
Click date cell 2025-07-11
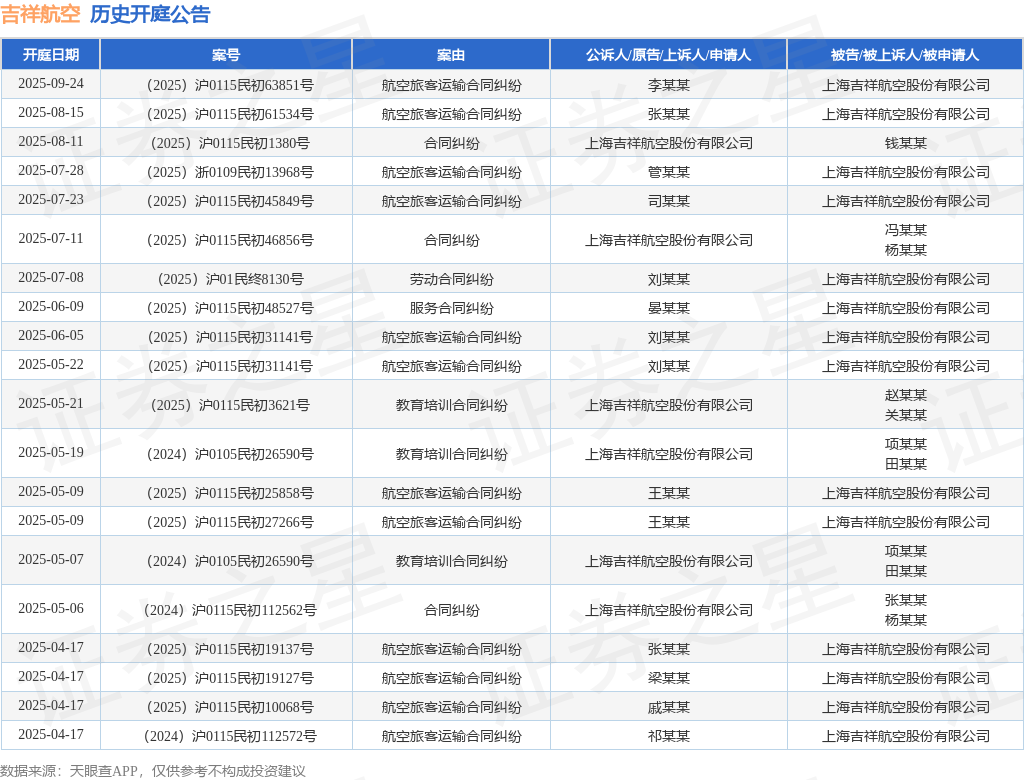[x=51, y=238]
